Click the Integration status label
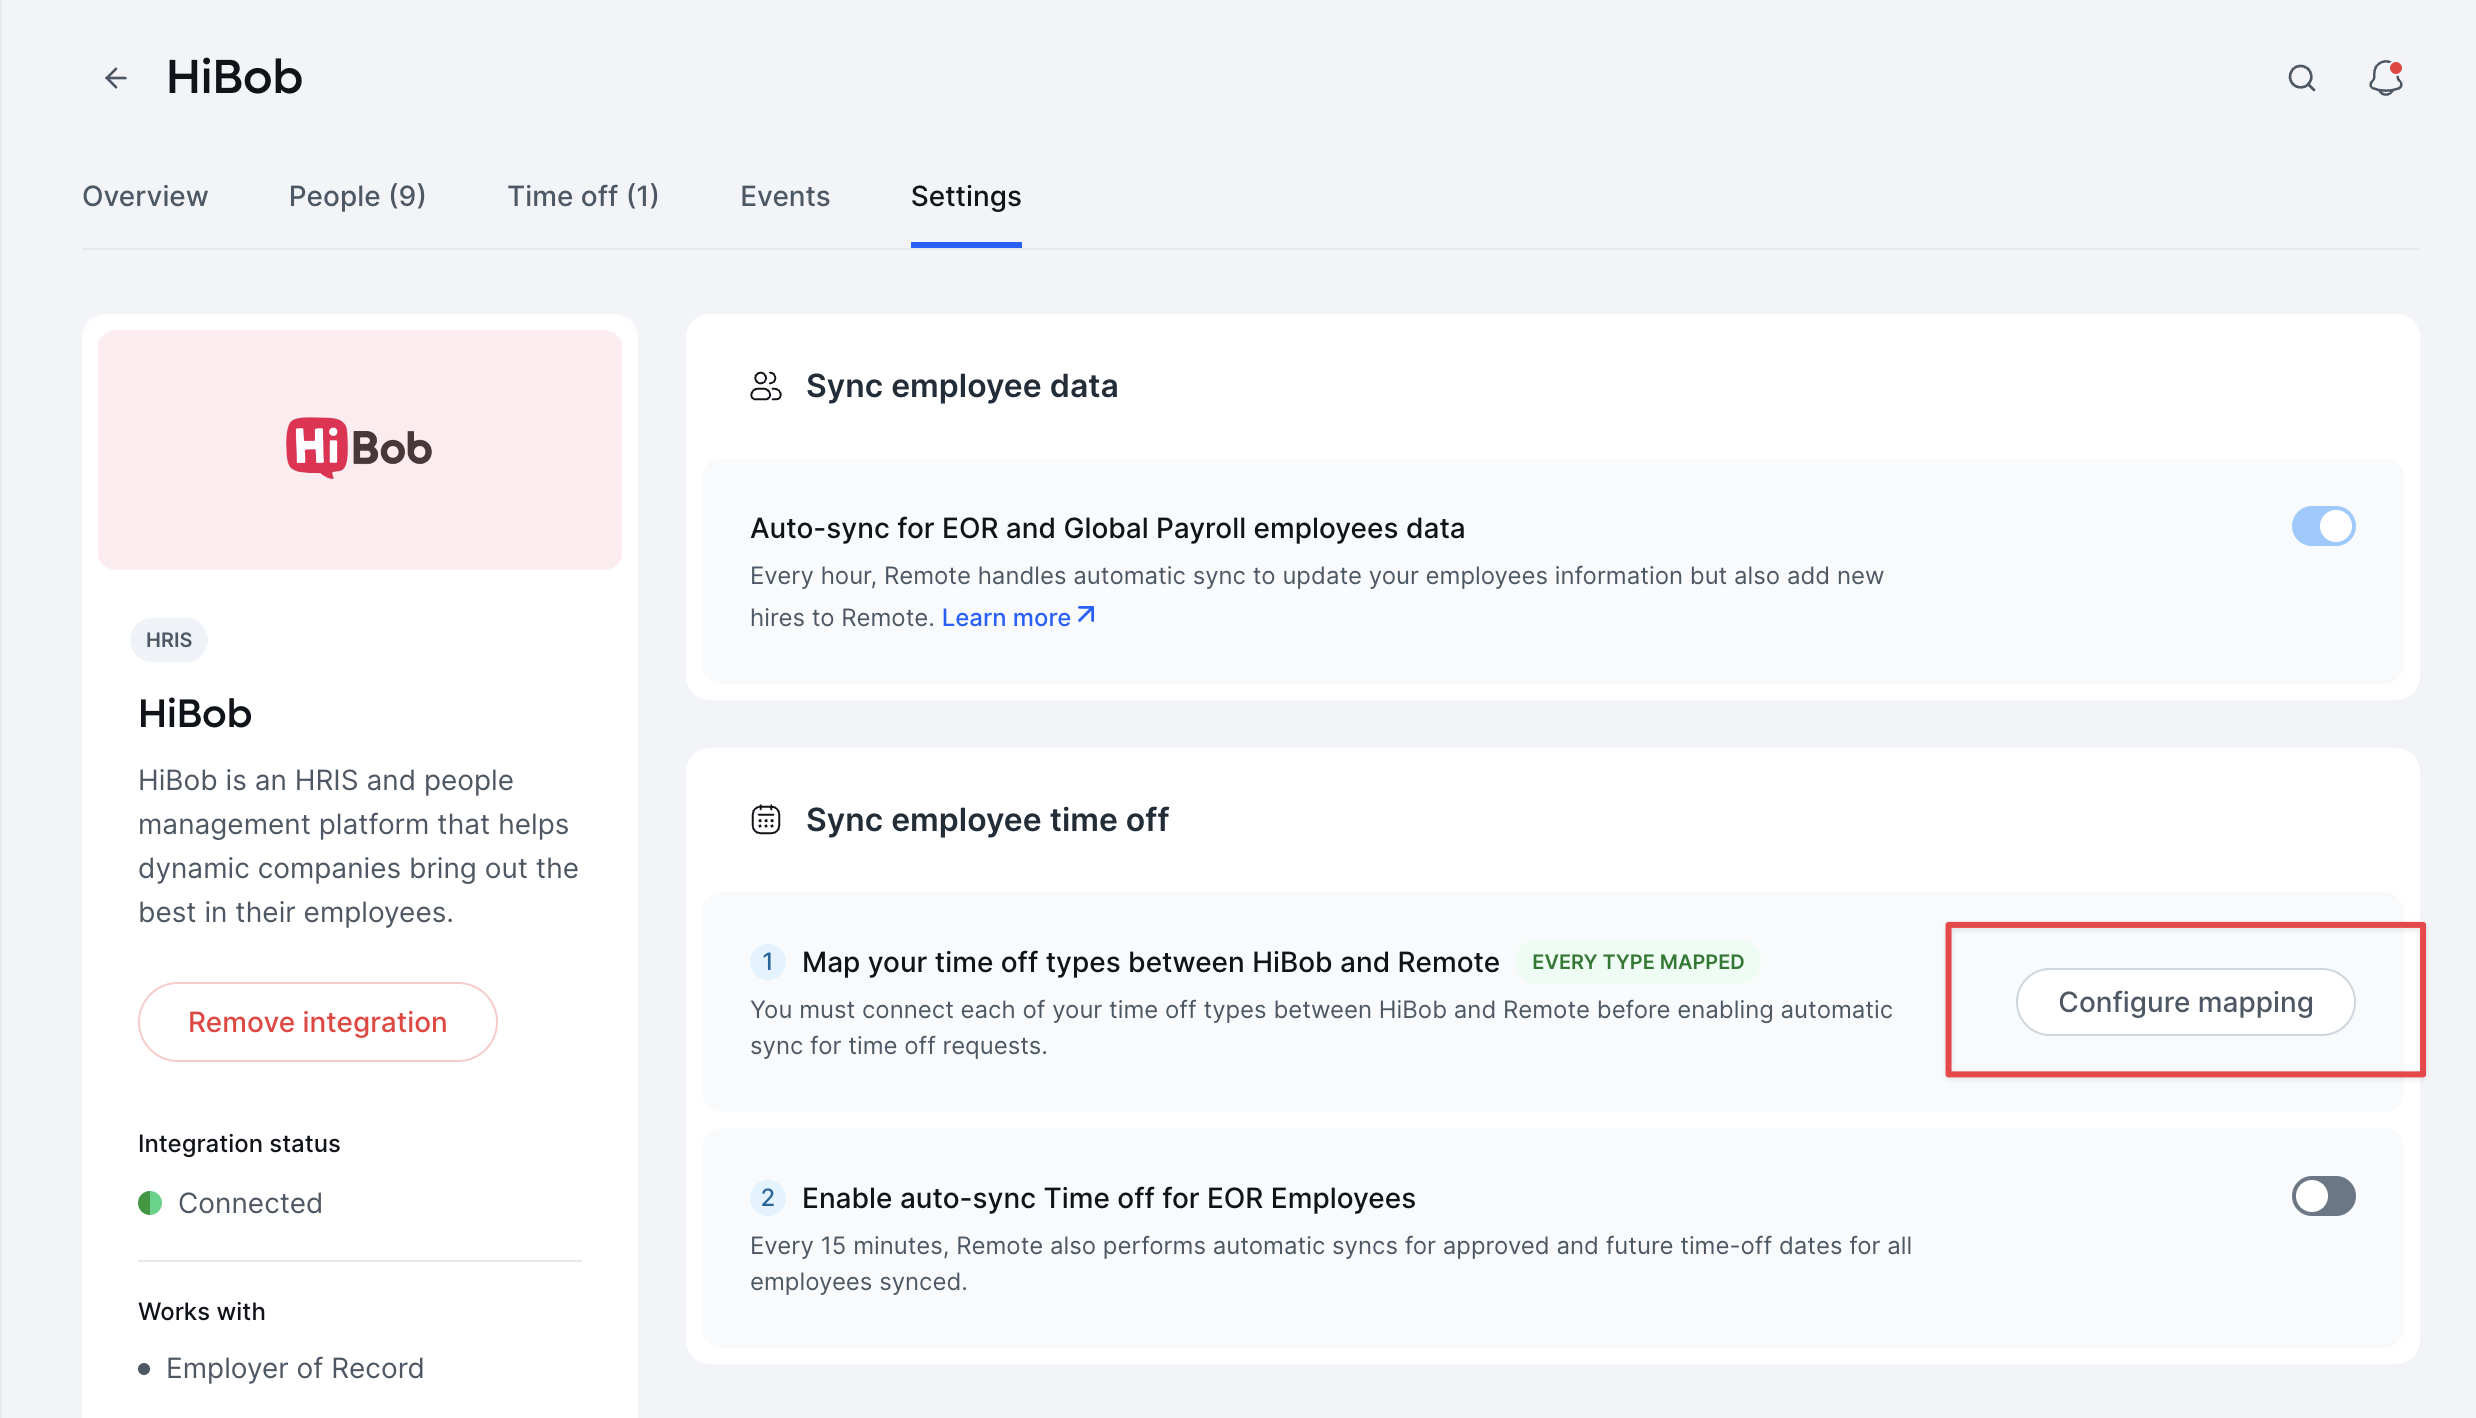 tap(239, 1143)
